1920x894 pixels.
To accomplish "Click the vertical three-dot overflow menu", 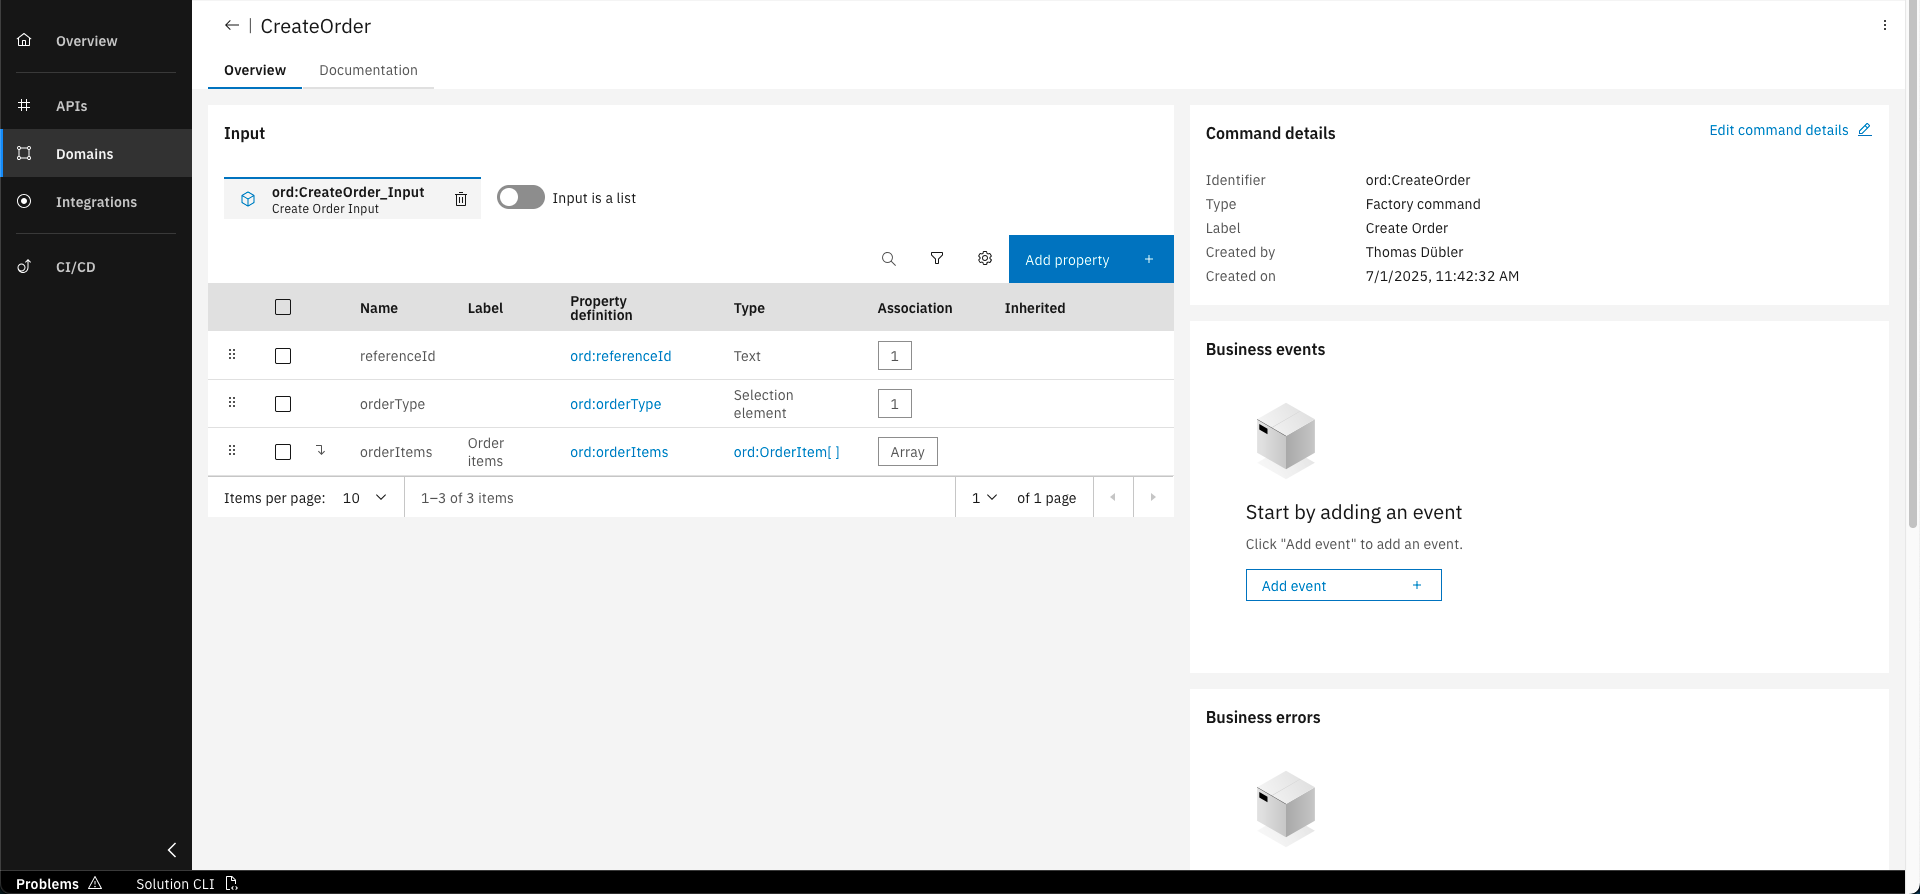I will (1885, 26).
